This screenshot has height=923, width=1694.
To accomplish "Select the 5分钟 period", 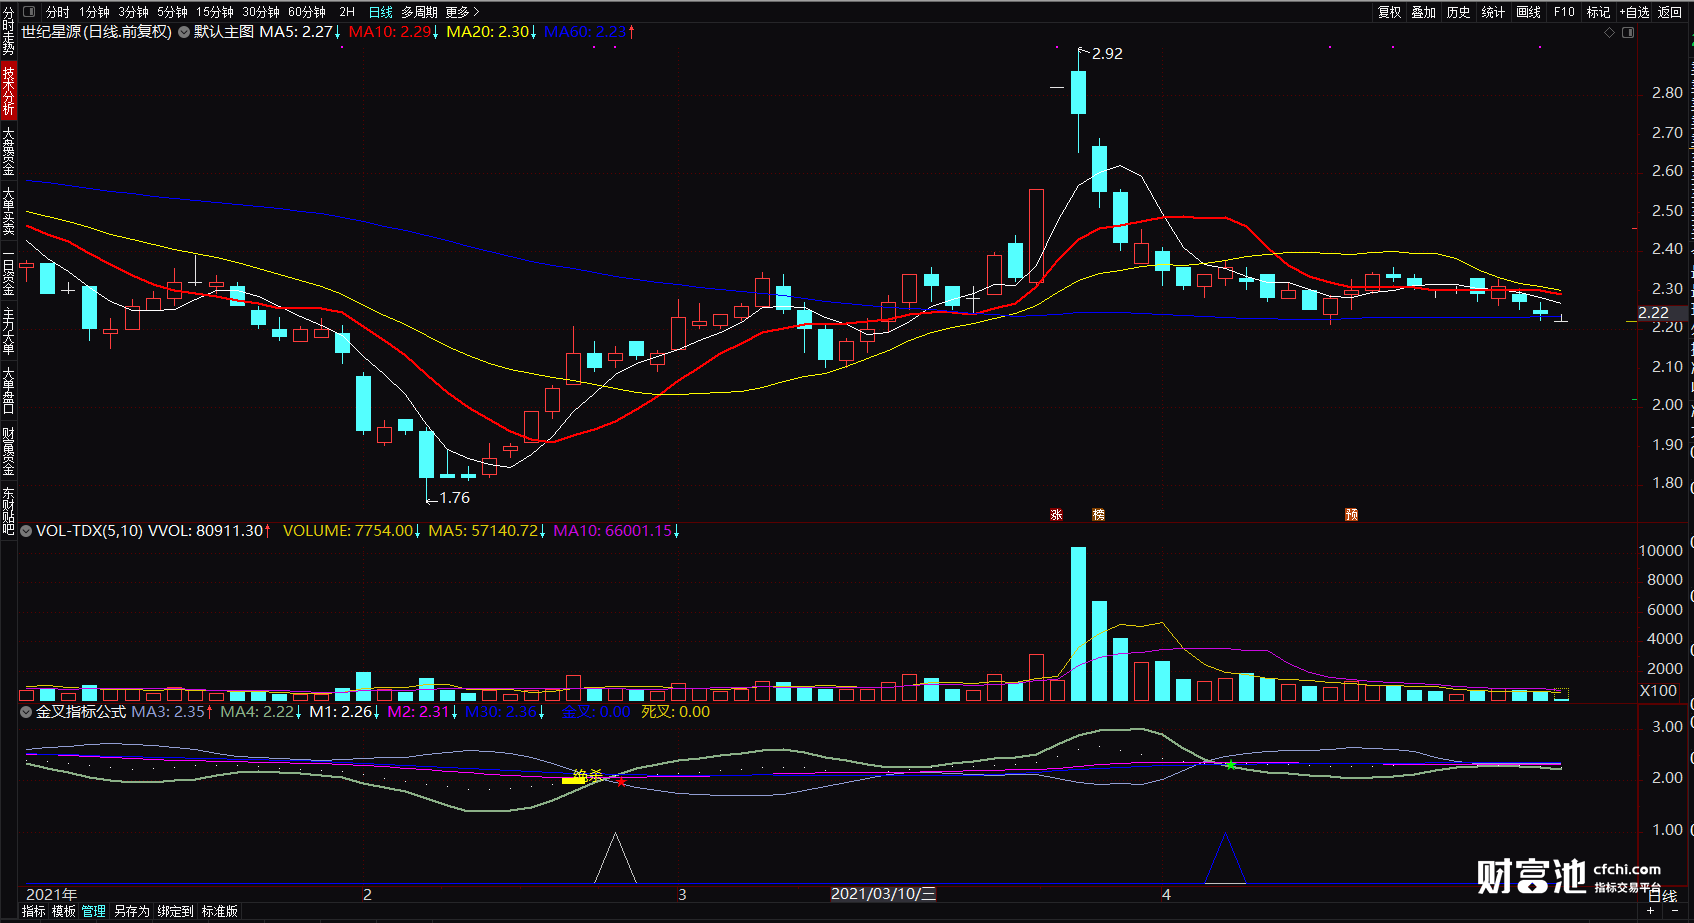I will 172,12.
